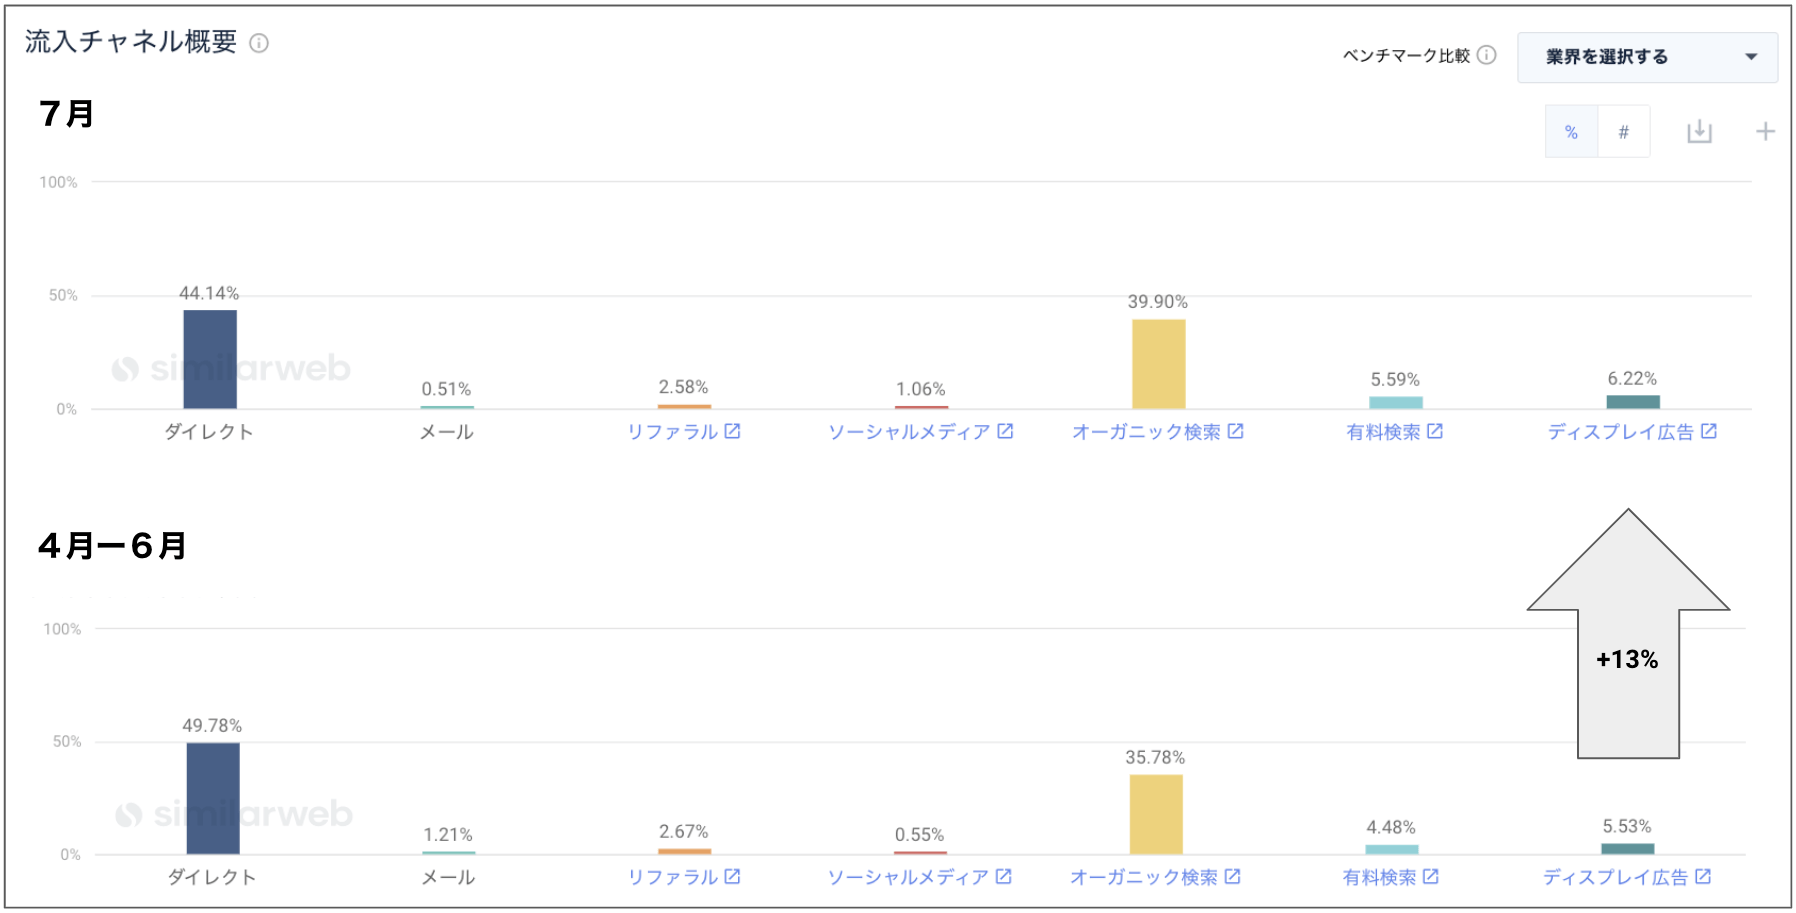Open the April–June 有料検索 link
This screenshot has height=913, width=1796.
tap(1379, 877)
